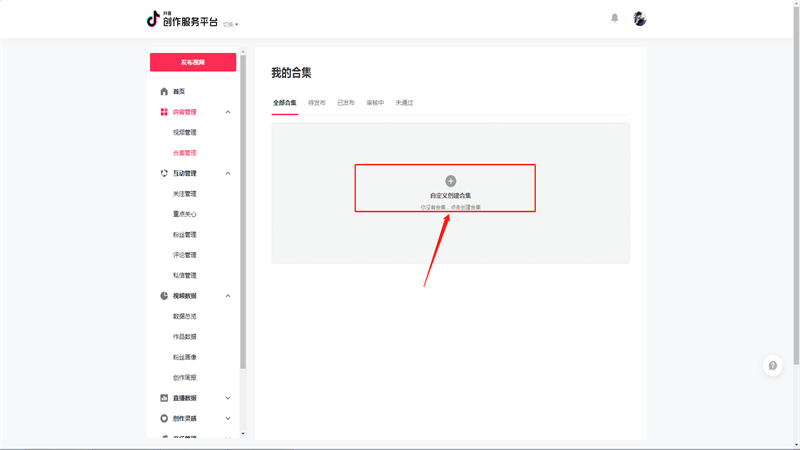Viewport: 800px width, 450px height.
Task: Open 视频管理 in the sidebar
Action: (x=185, y=132)
